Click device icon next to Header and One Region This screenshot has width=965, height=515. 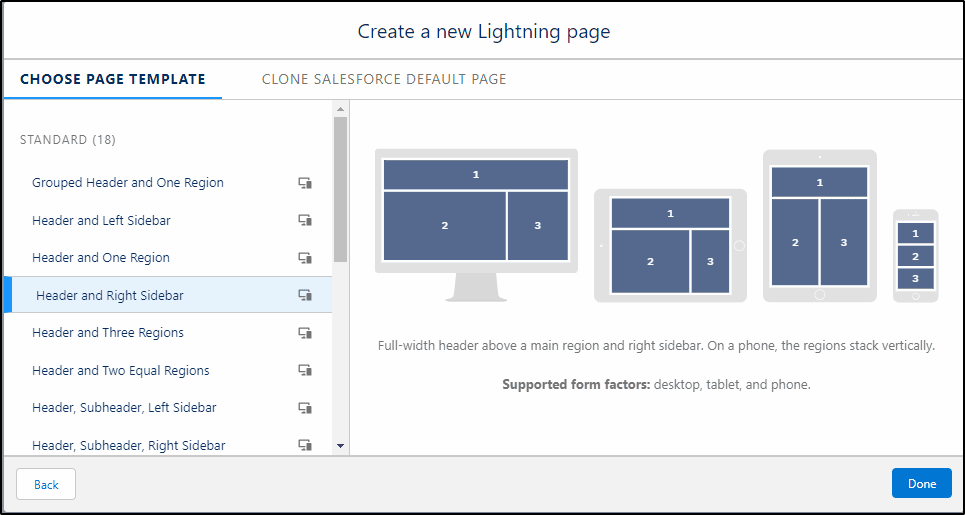[x=305, y=258]
